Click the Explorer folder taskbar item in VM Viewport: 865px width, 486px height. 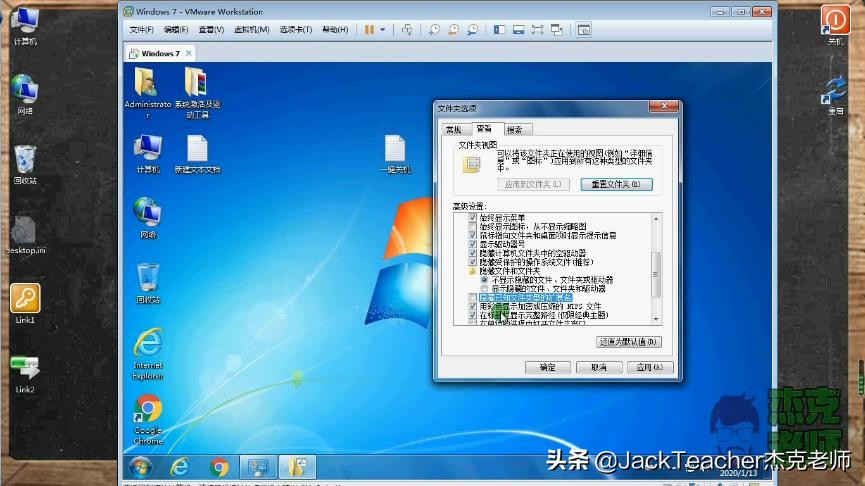tap(298, 467)
